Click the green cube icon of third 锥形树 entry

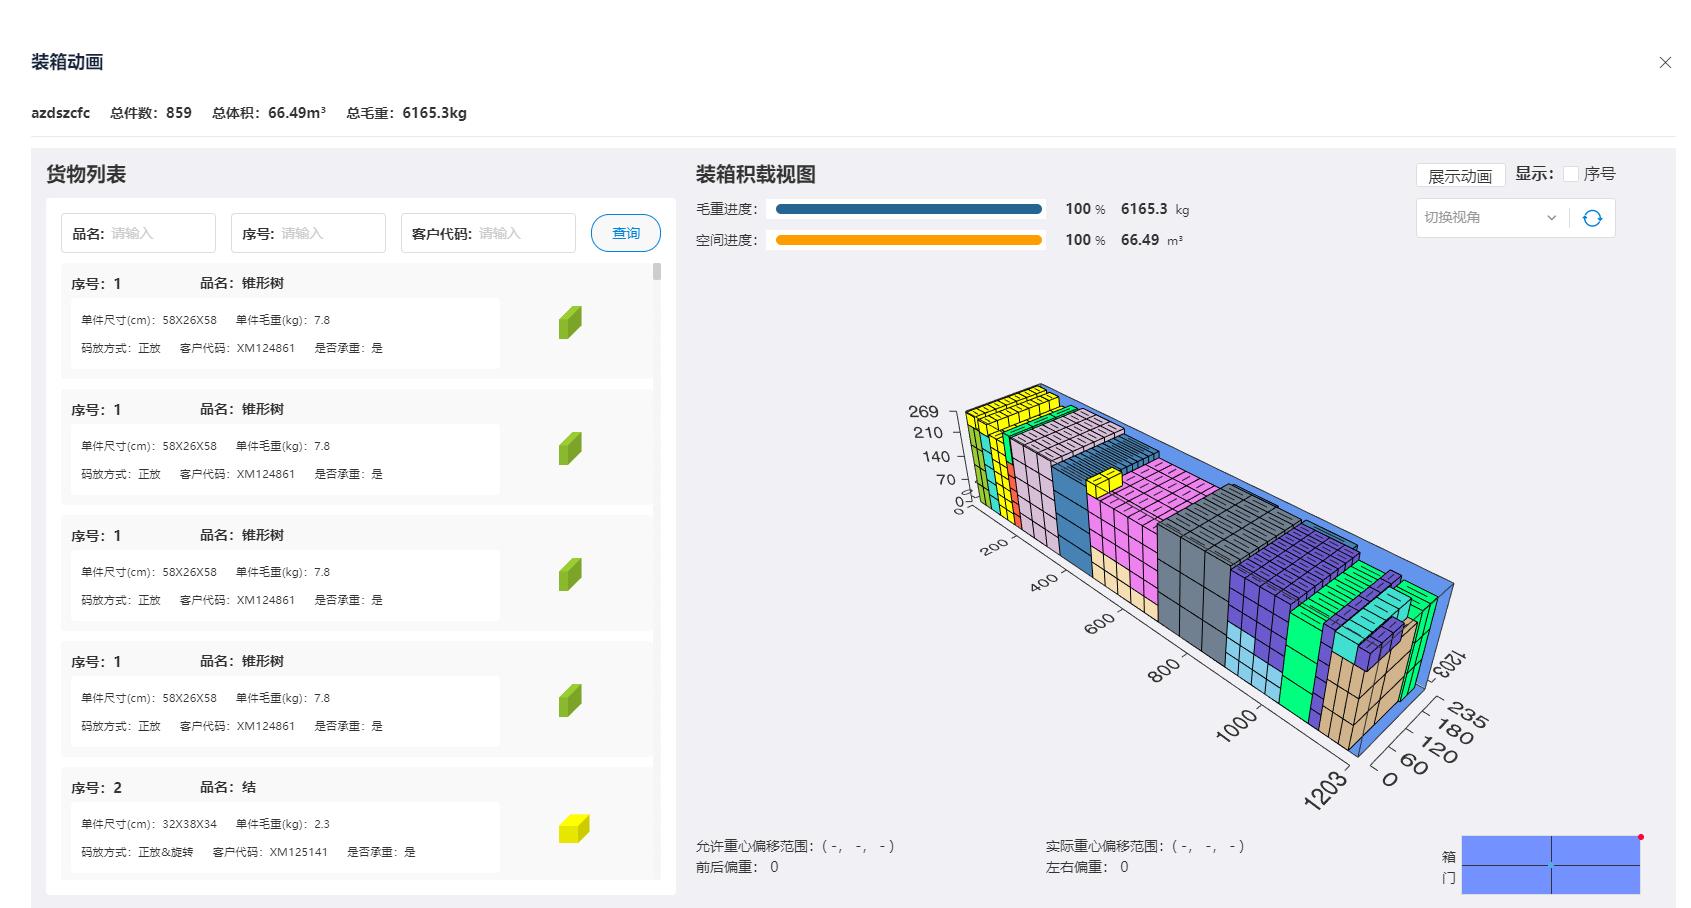[568, 574]
